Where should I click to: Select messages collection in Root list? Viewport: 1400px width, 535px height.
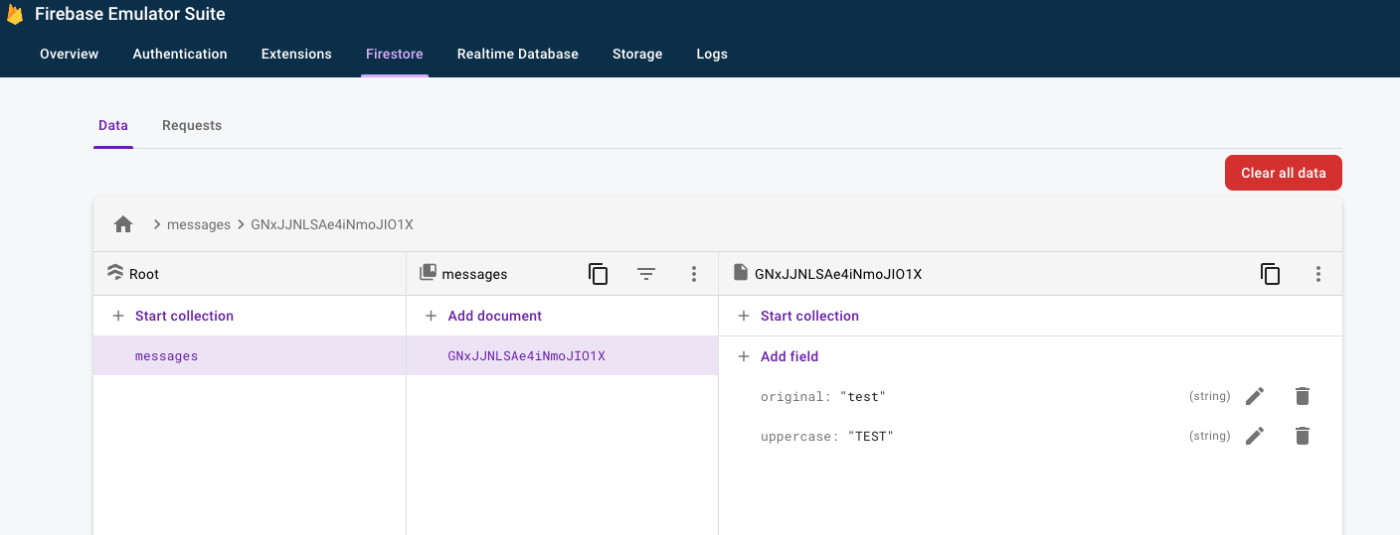[249, 356]
